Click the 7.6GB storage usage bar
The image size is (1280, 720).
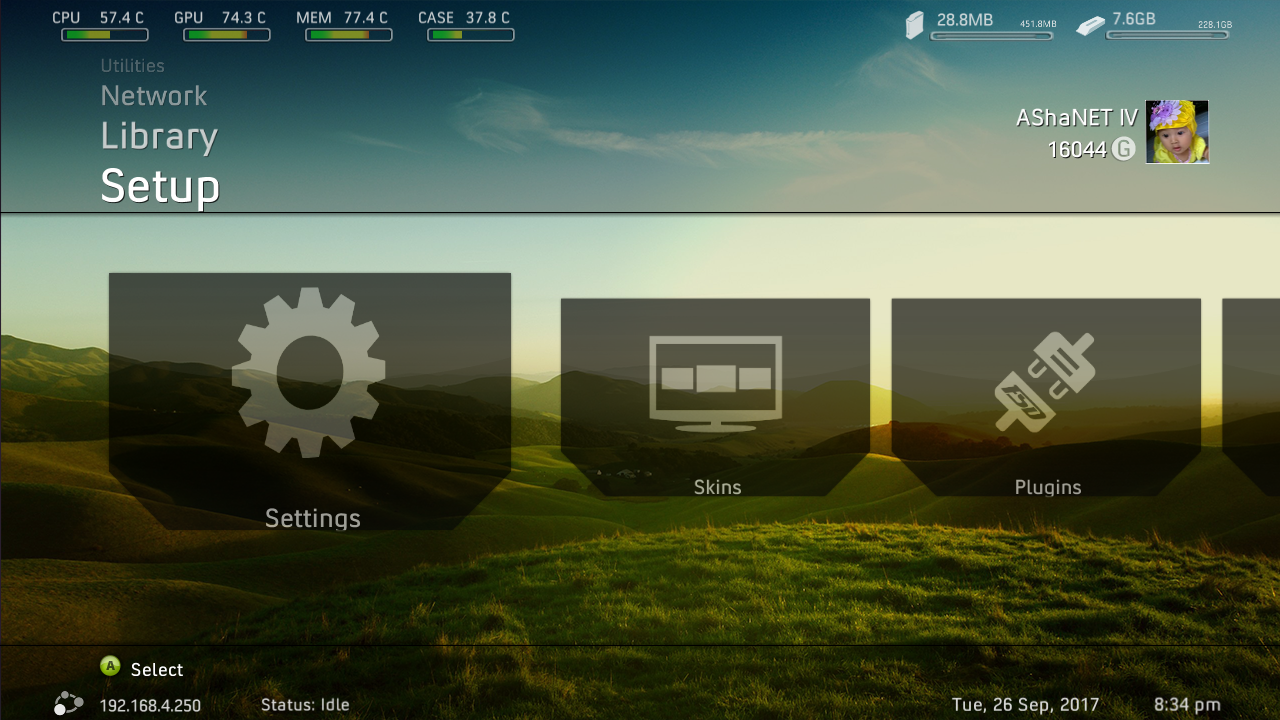tap(1167, 36)
